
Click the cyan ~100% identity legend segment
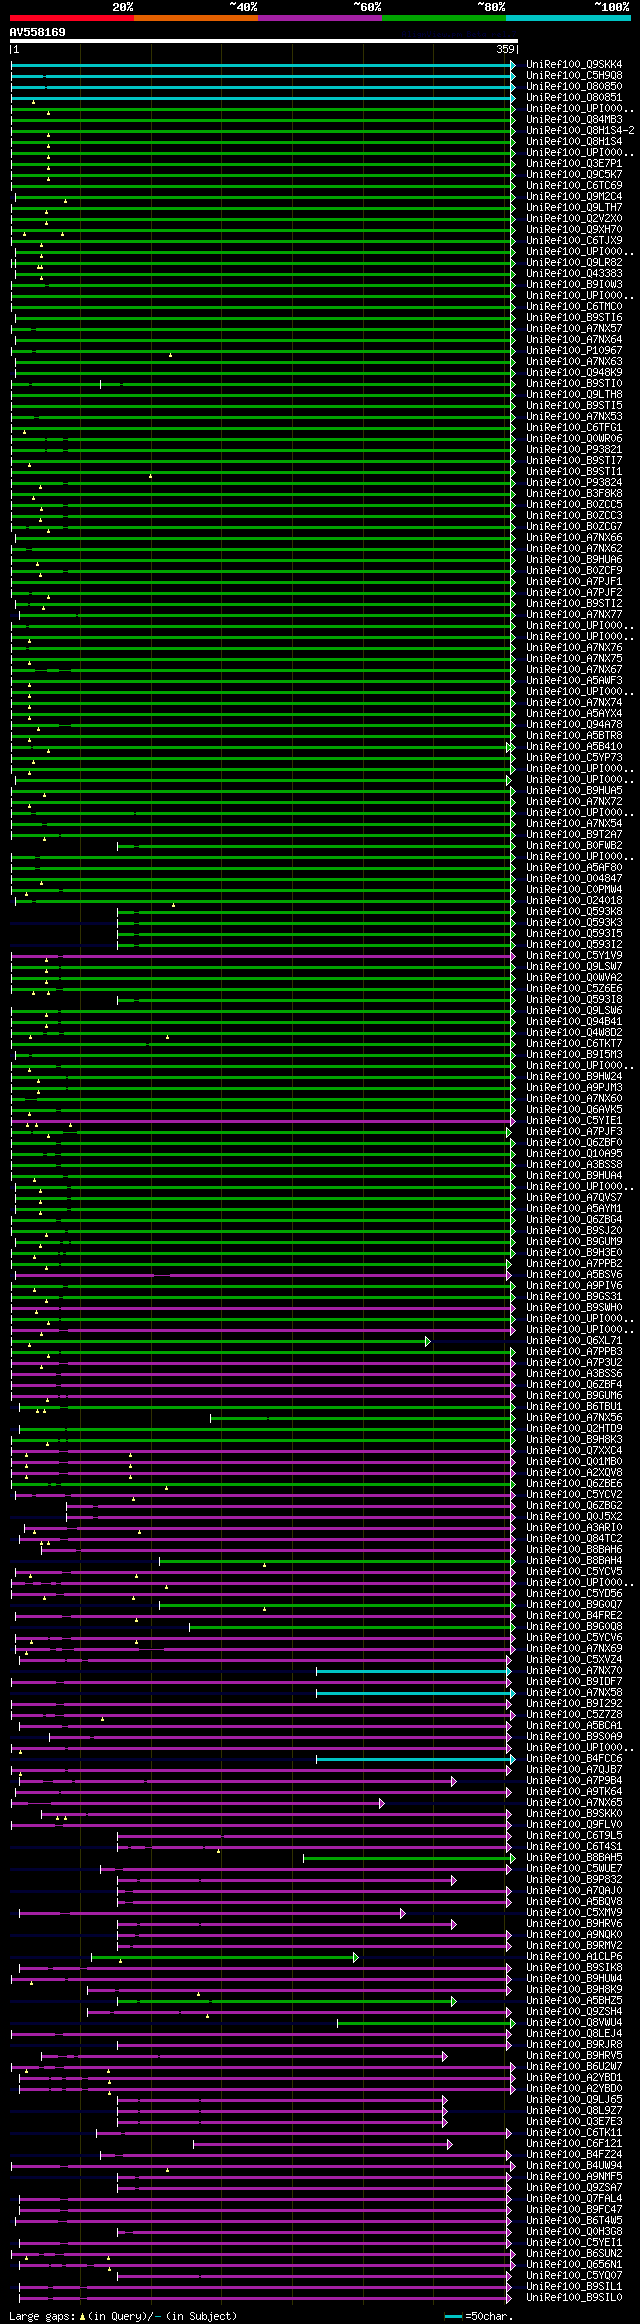568,18
